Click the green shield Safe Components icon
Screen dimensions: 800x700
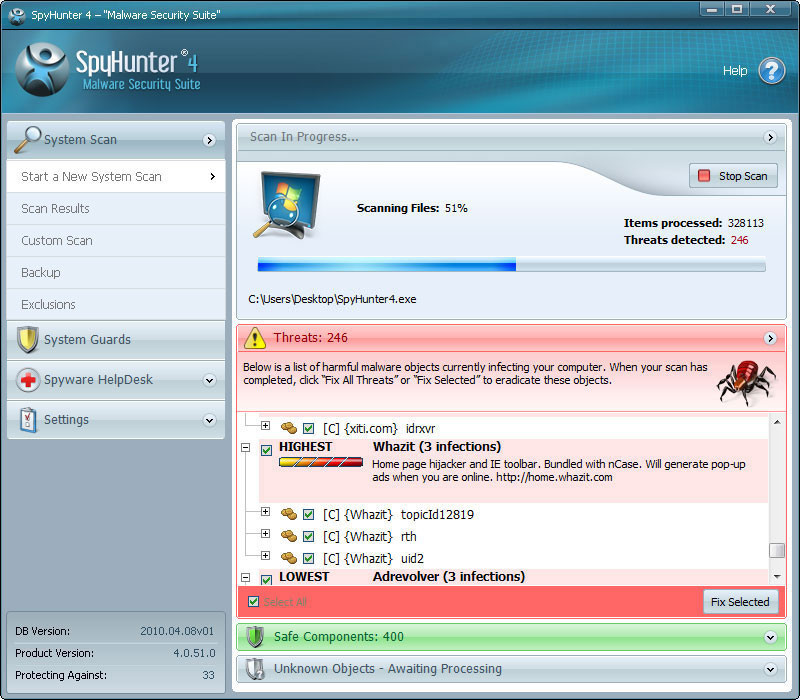[x=255, y=637]
